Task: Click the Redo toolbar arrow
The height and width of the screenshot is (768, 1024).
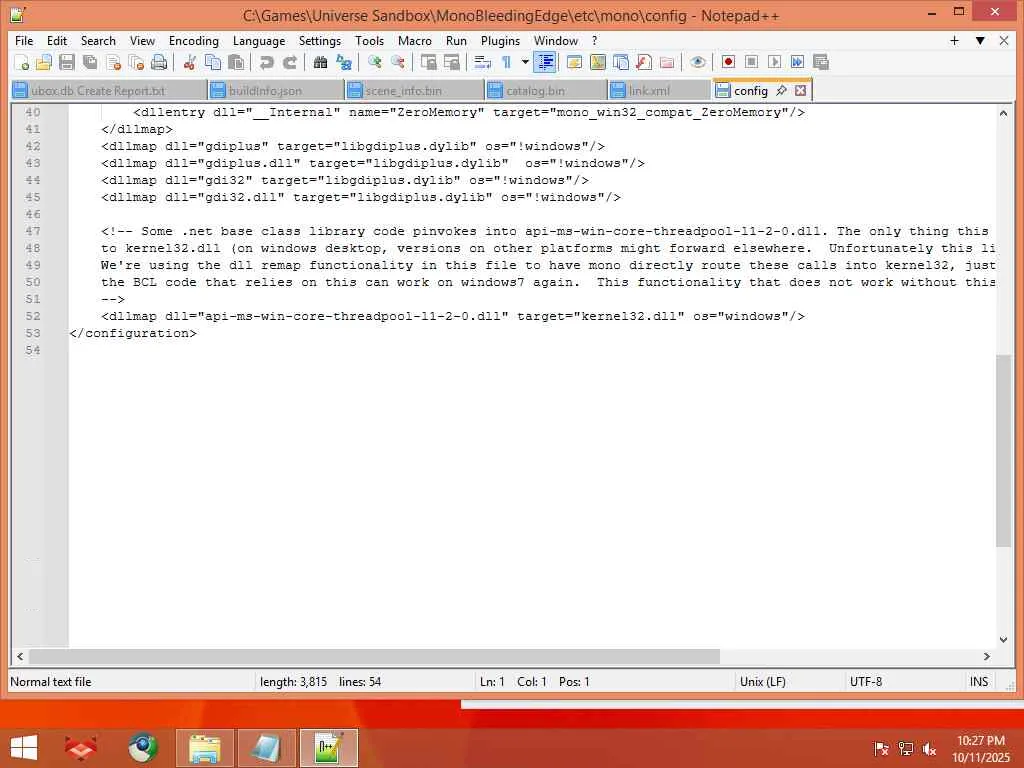Action: (x=289, y=62)
